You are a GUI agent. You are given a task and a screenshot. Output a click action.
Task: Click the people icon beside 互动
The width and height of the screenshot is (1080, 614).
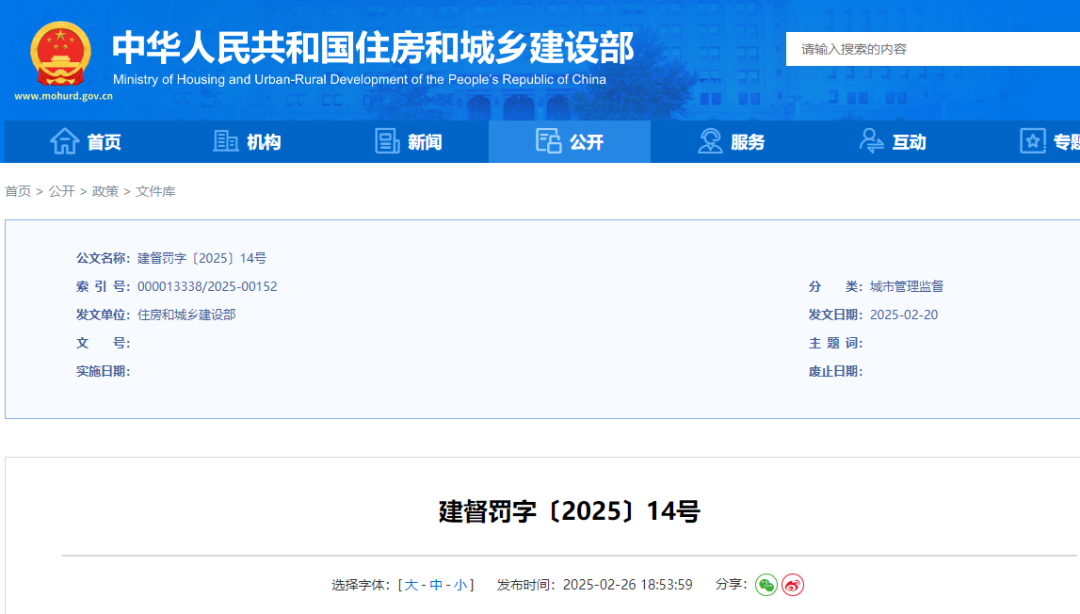[x=871, y=142]
